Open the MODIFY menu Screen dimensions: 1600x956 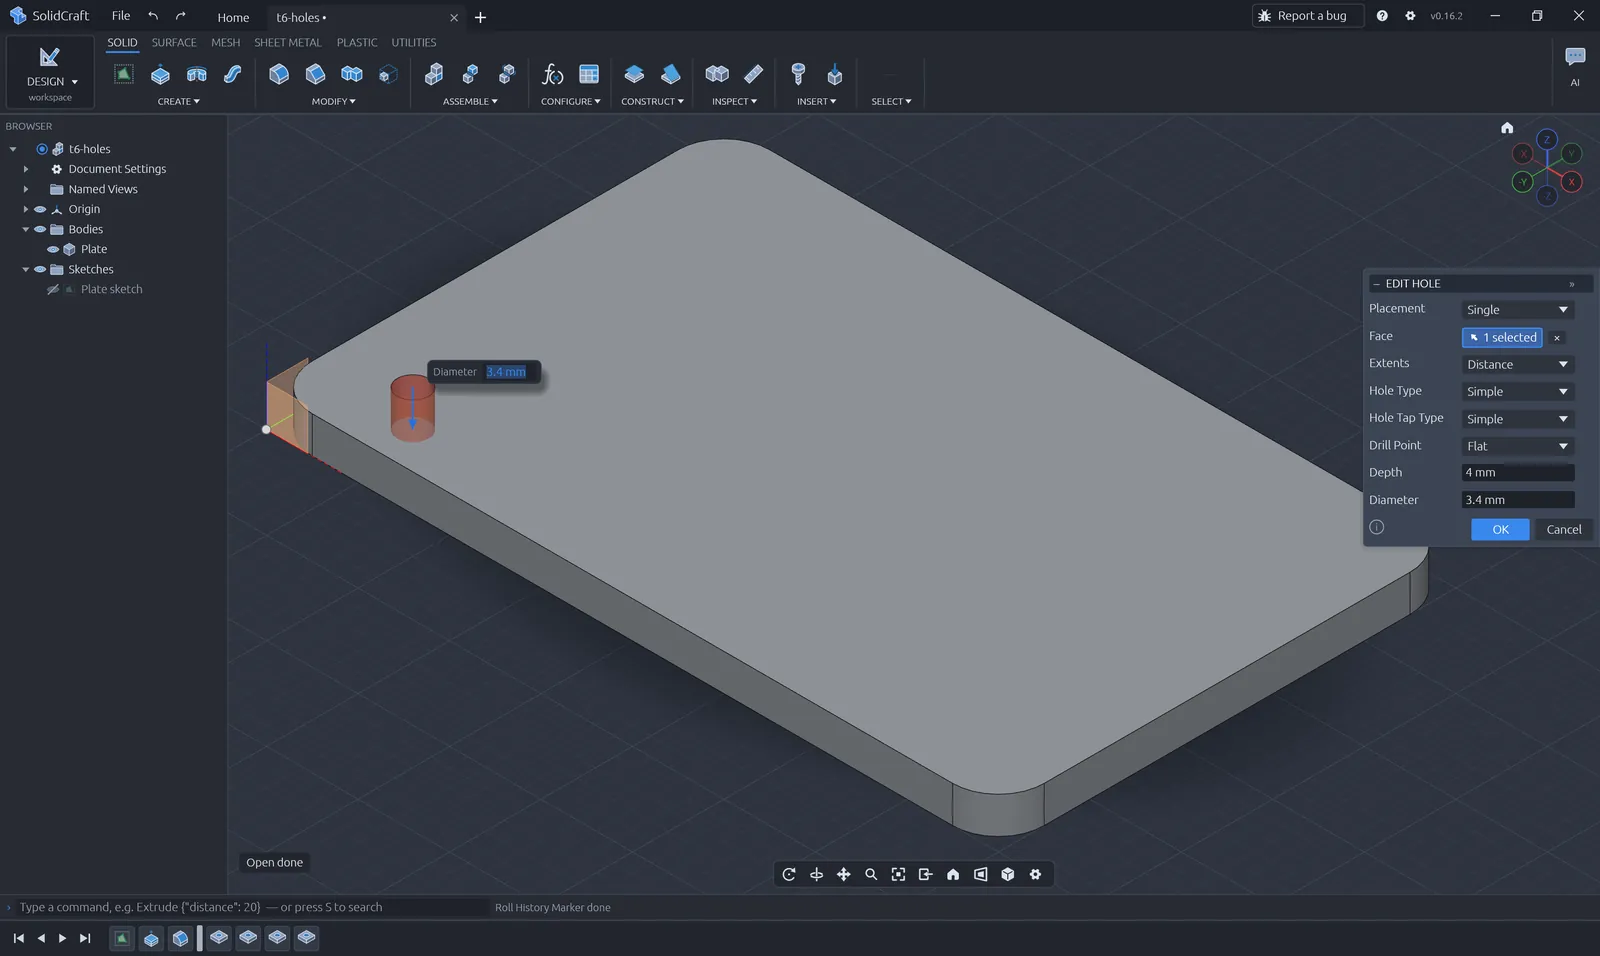coord(333,102)
